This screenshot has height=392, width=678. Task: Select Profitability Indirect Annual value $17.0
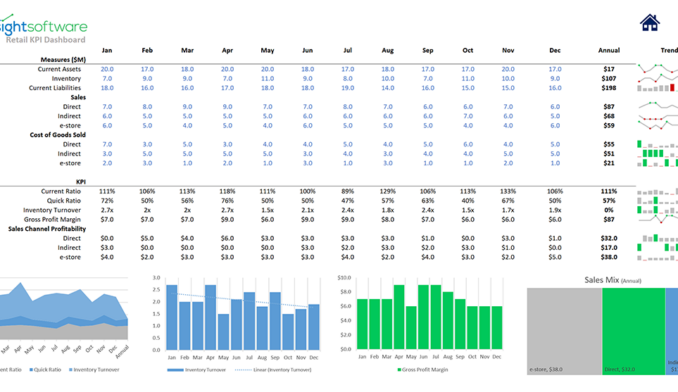click(609, 248)
